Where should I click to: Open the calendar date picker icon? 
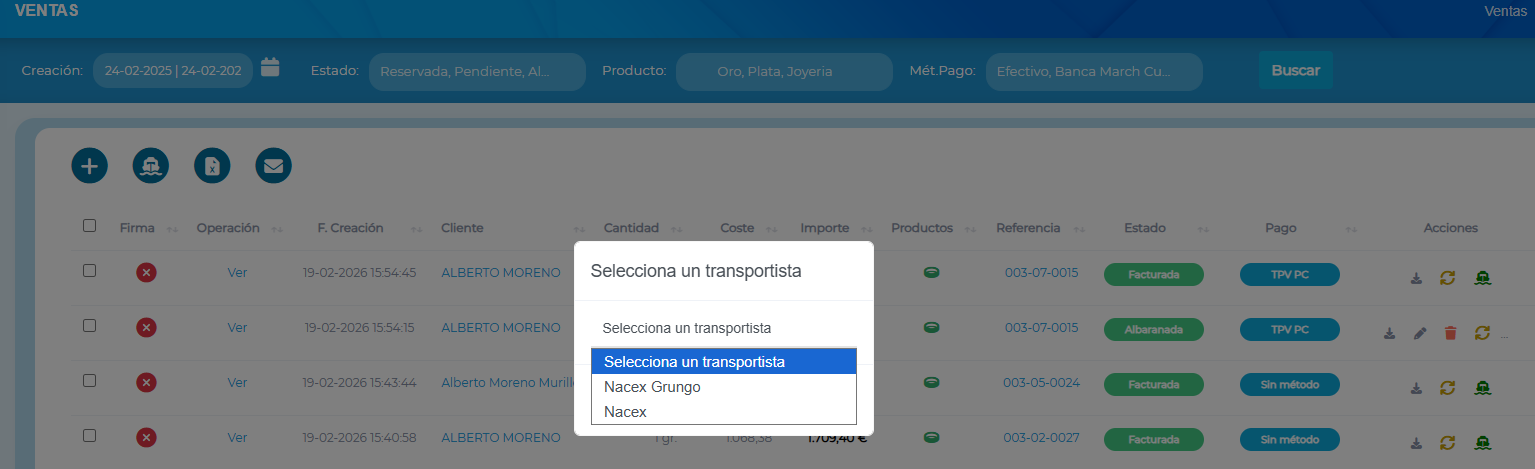tap(270, 68)
